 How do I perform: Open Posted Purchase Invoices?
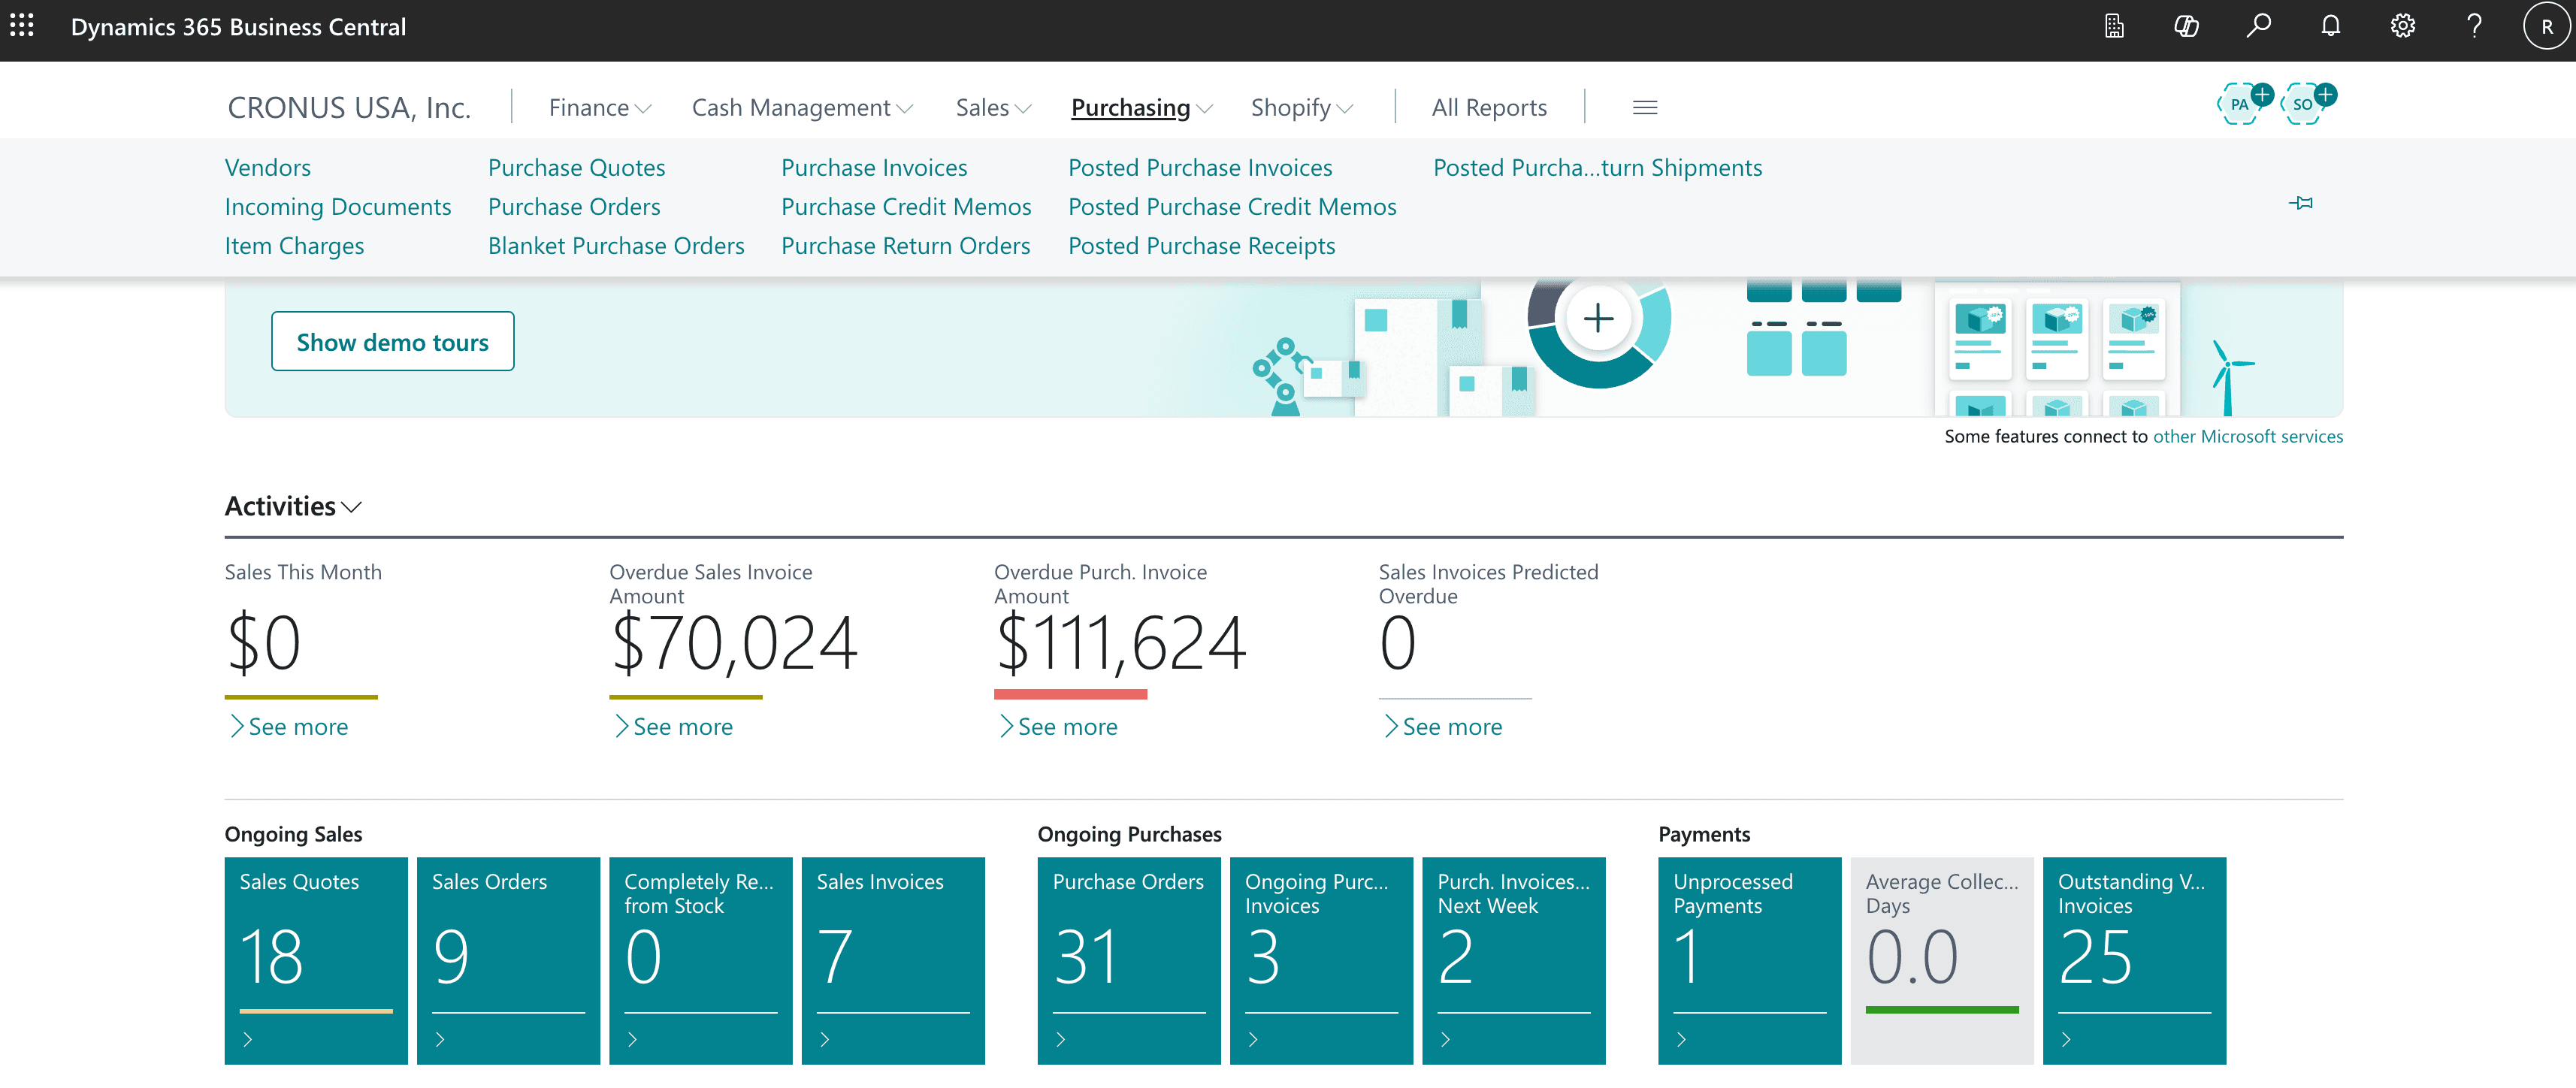tap(1200, 168)
